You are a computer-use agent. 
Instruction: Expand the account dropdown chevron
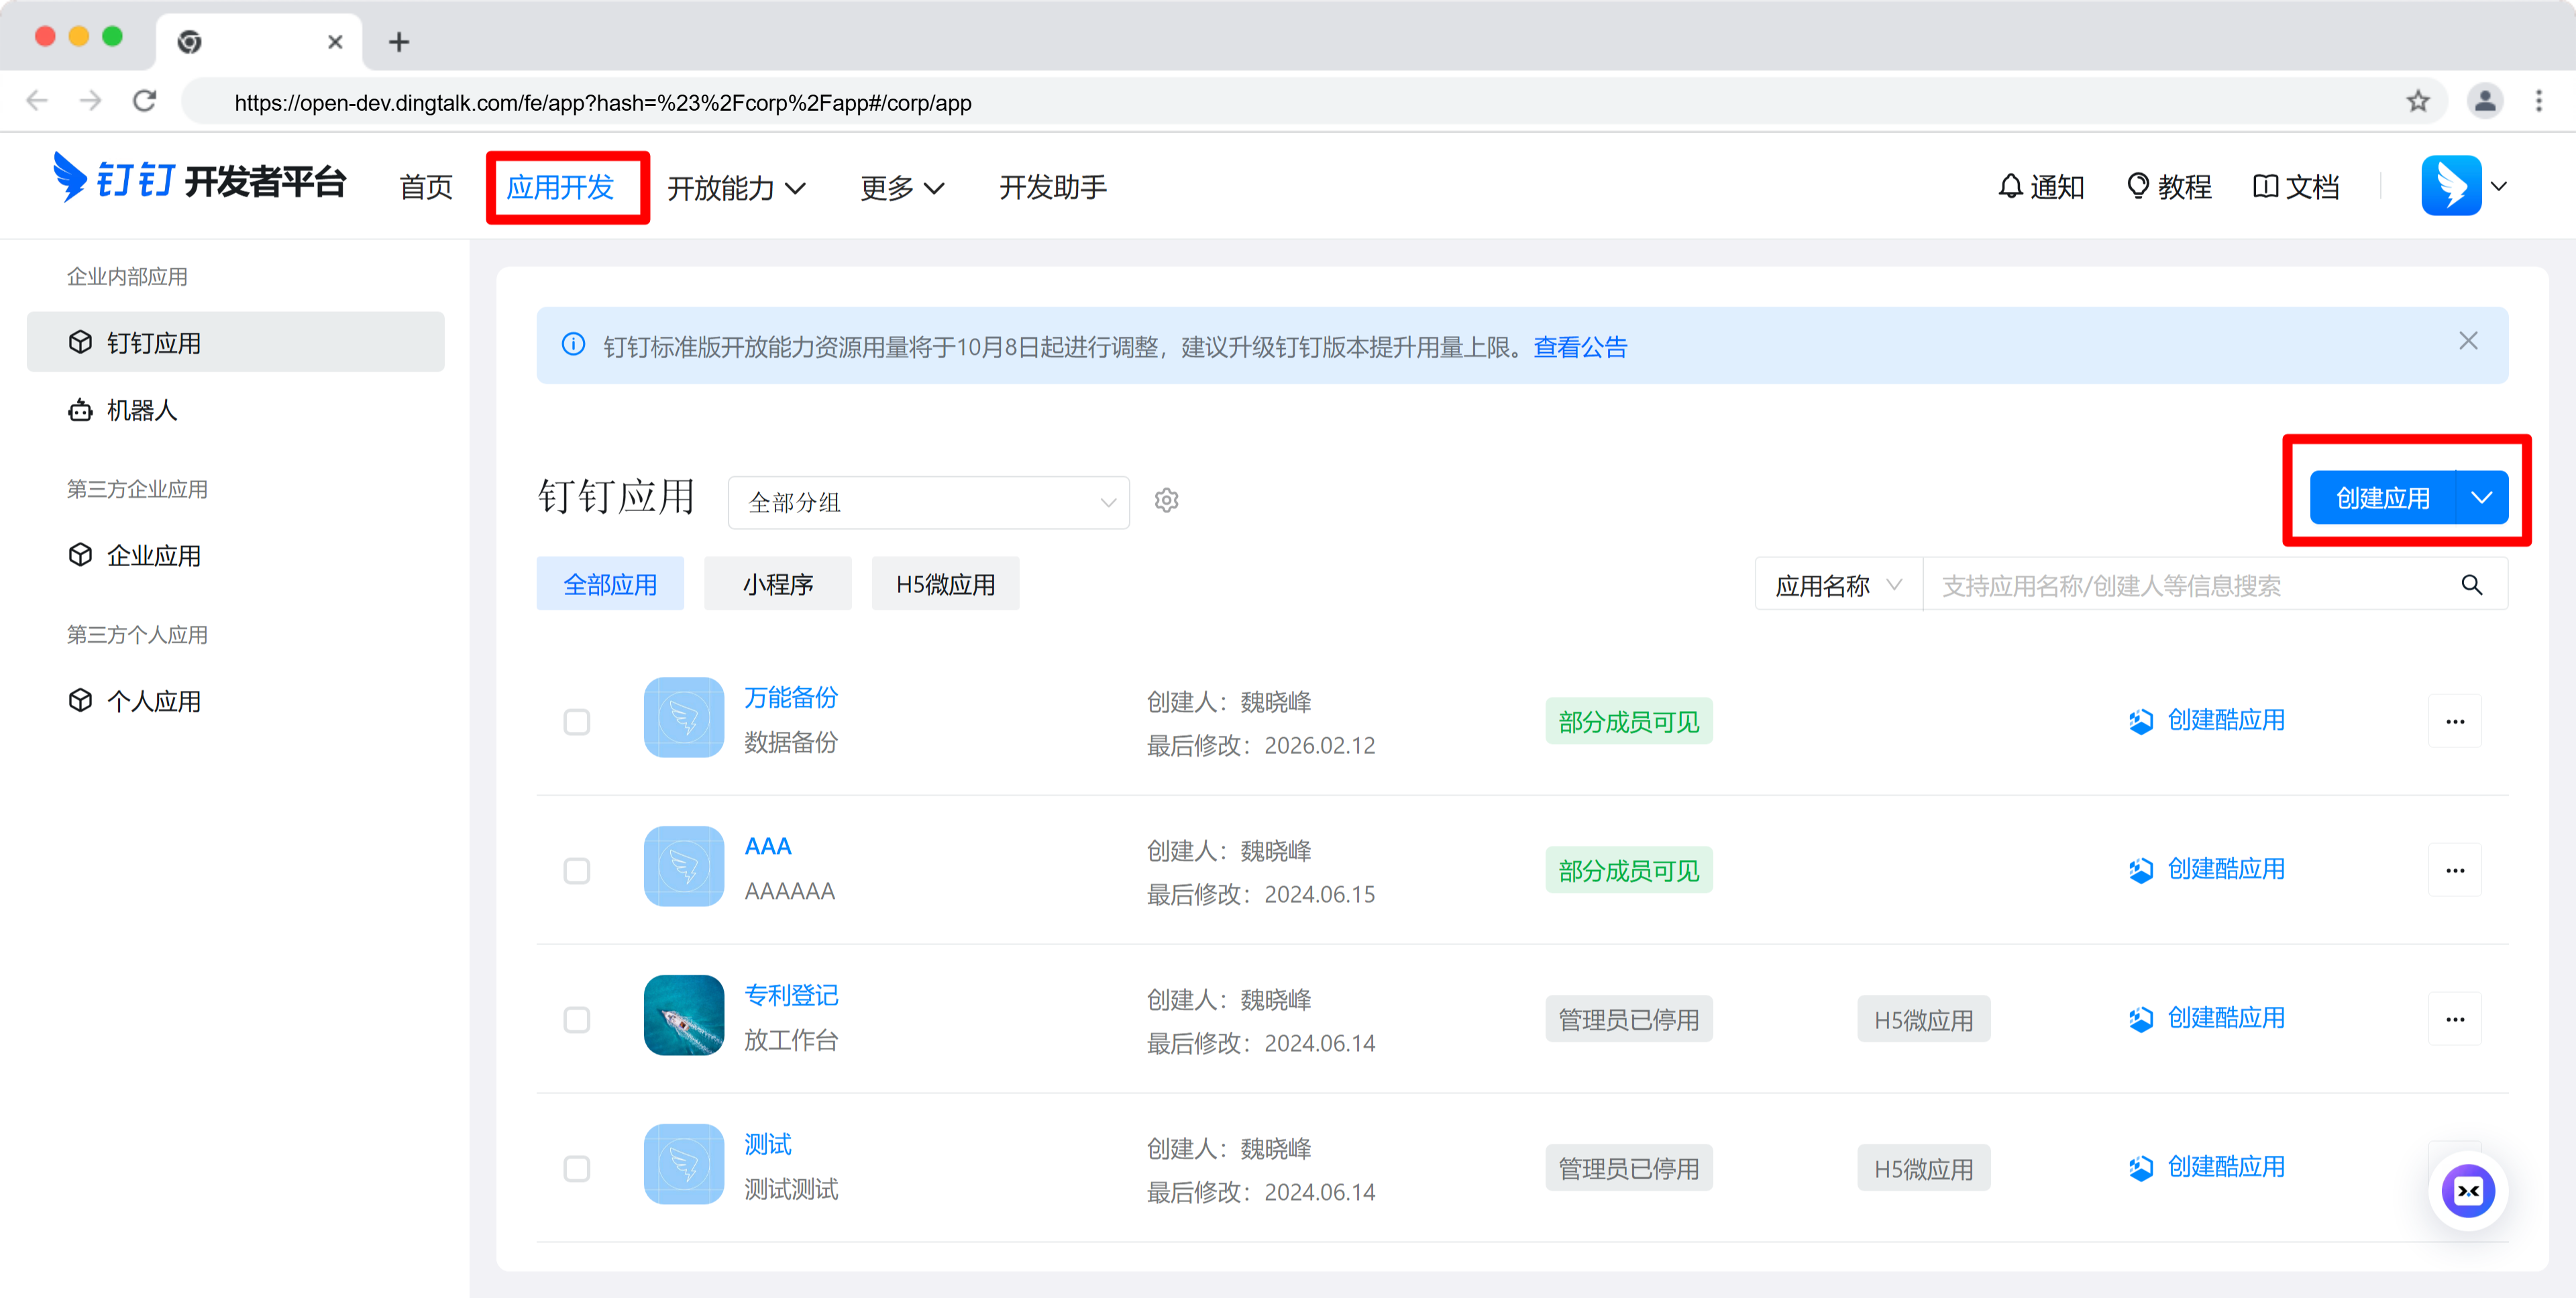point(2499,187)
